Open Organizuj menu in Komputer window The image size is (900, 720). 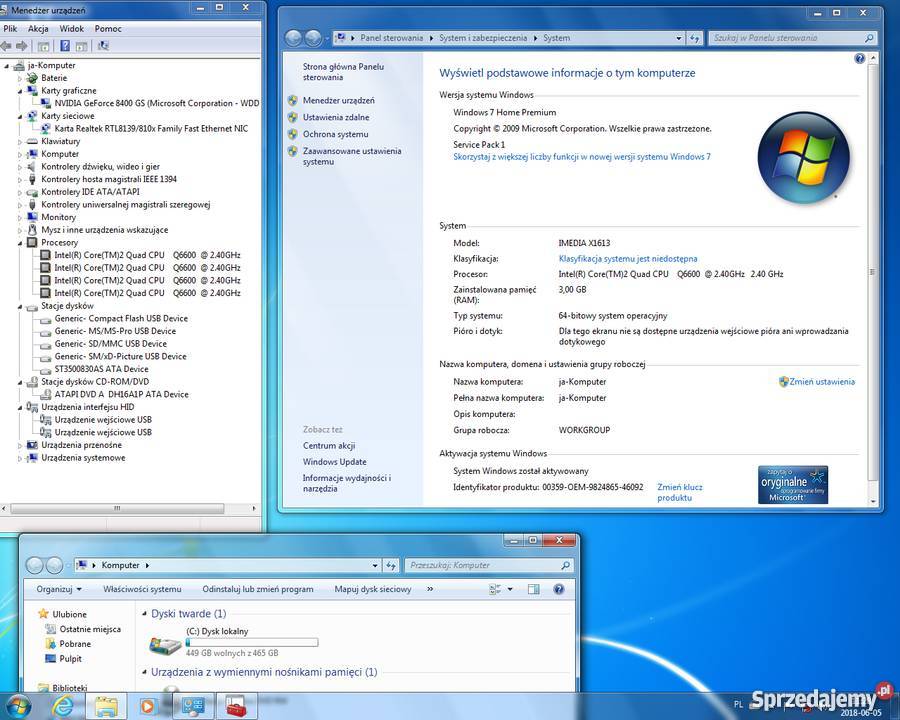coord(59,589)
